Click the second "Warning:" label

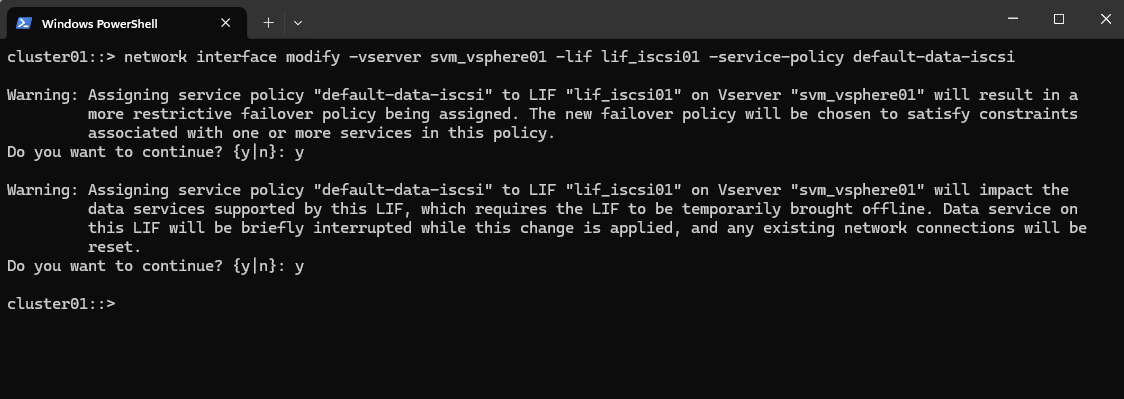coord(43,190)
